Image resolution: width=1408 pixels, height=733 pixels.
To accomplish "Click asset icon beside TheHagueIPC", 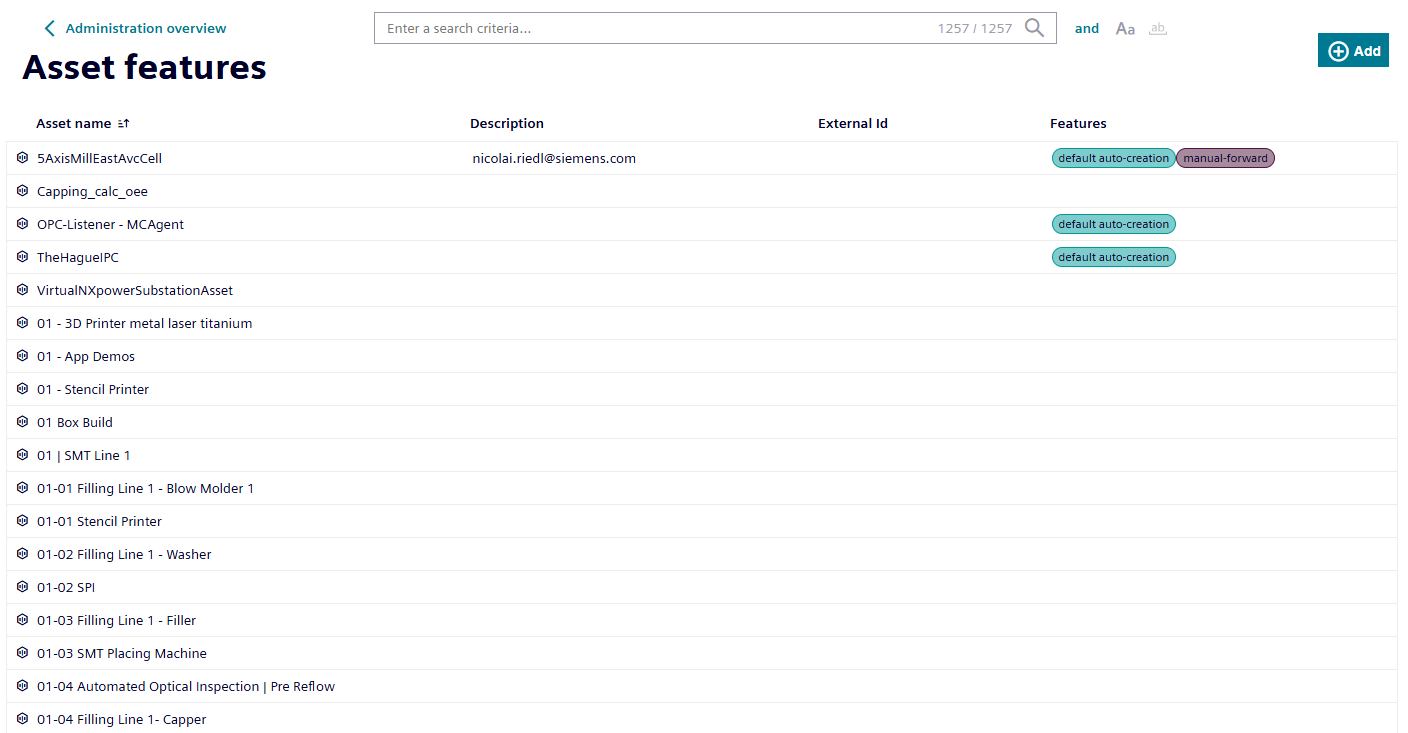I will click(23, 257).
